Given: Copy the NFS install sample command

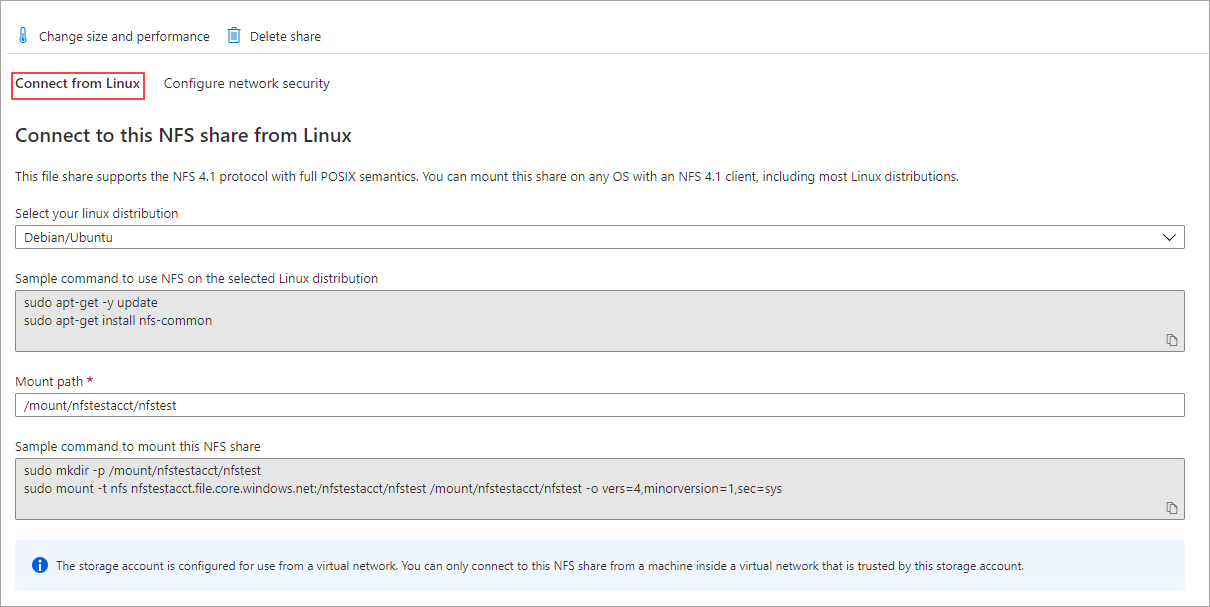Looking at the screenshot, I should (1172, 340).
